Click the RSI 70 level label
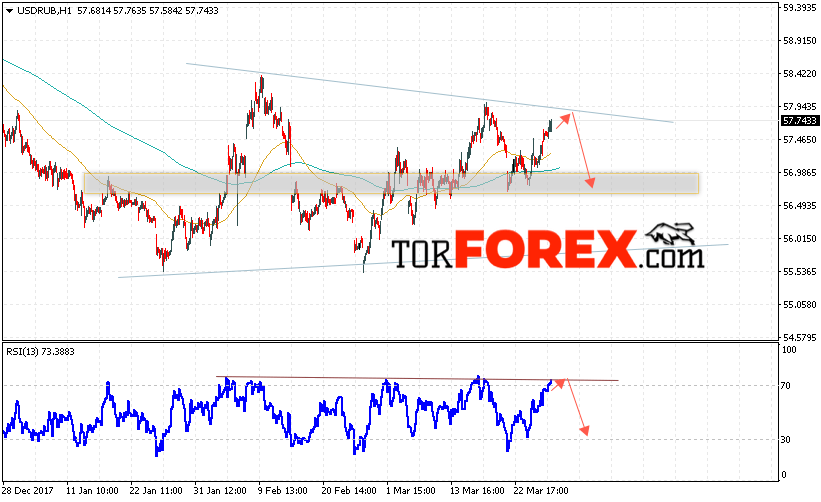Screen dimensions: 821x502 pos(785,386)
